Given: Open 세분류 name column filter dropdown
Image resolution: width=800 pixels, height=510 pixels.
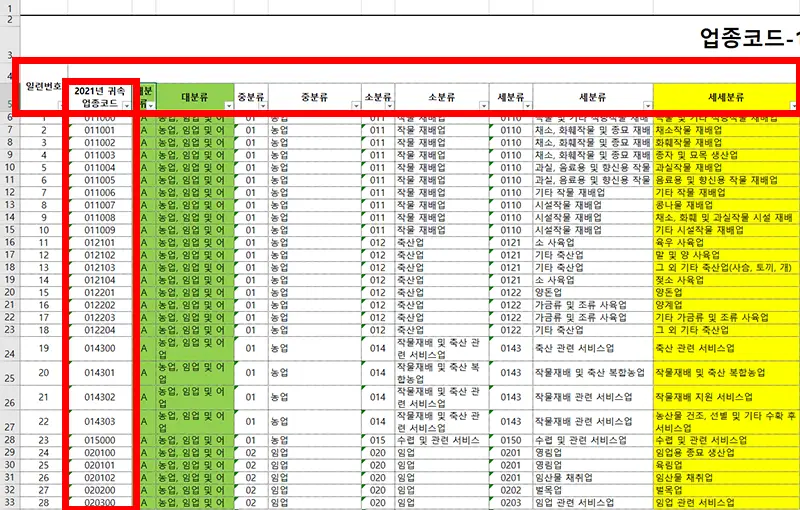Looking at the screenshot, I should pyautogui.click(x=648, y=106).
